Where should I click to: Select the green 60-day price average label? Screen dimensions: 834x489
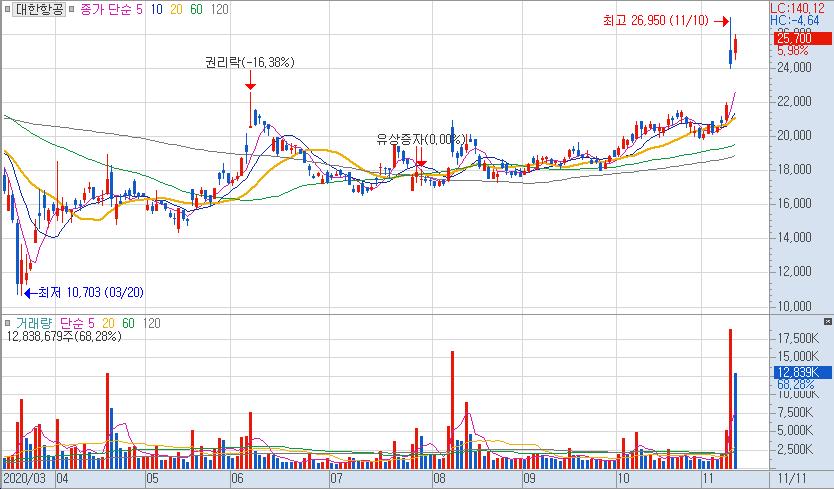[196, 9]
